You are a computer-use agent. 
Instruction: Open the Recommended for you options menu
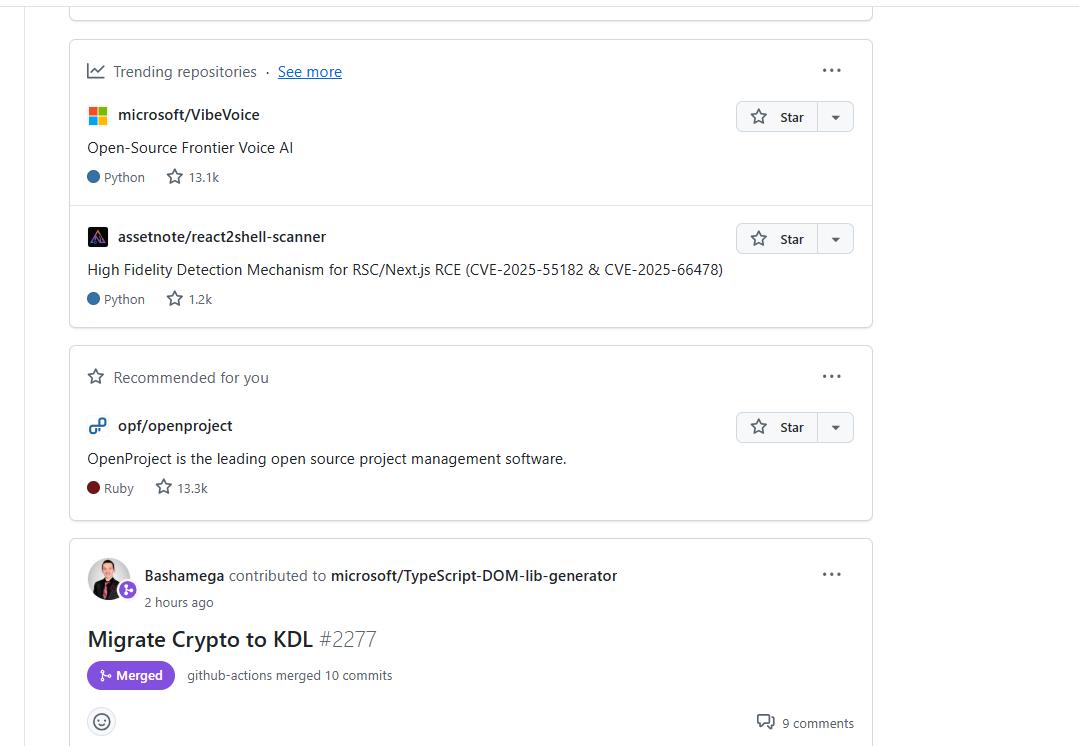click(831, 376)
